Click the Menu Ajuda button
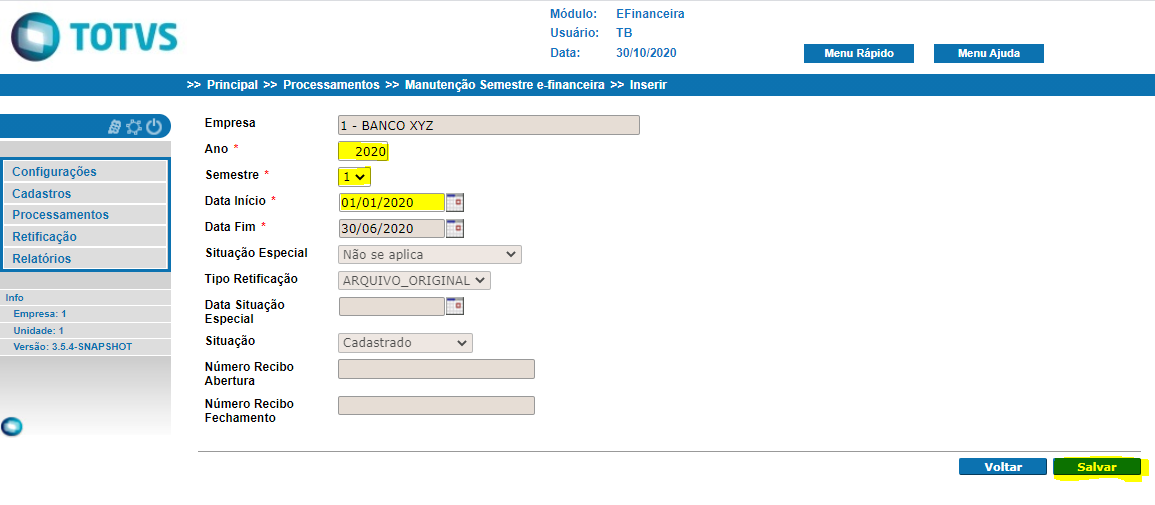The height and width of the screenshot is (505, 1155). click(x=989, y=54)
